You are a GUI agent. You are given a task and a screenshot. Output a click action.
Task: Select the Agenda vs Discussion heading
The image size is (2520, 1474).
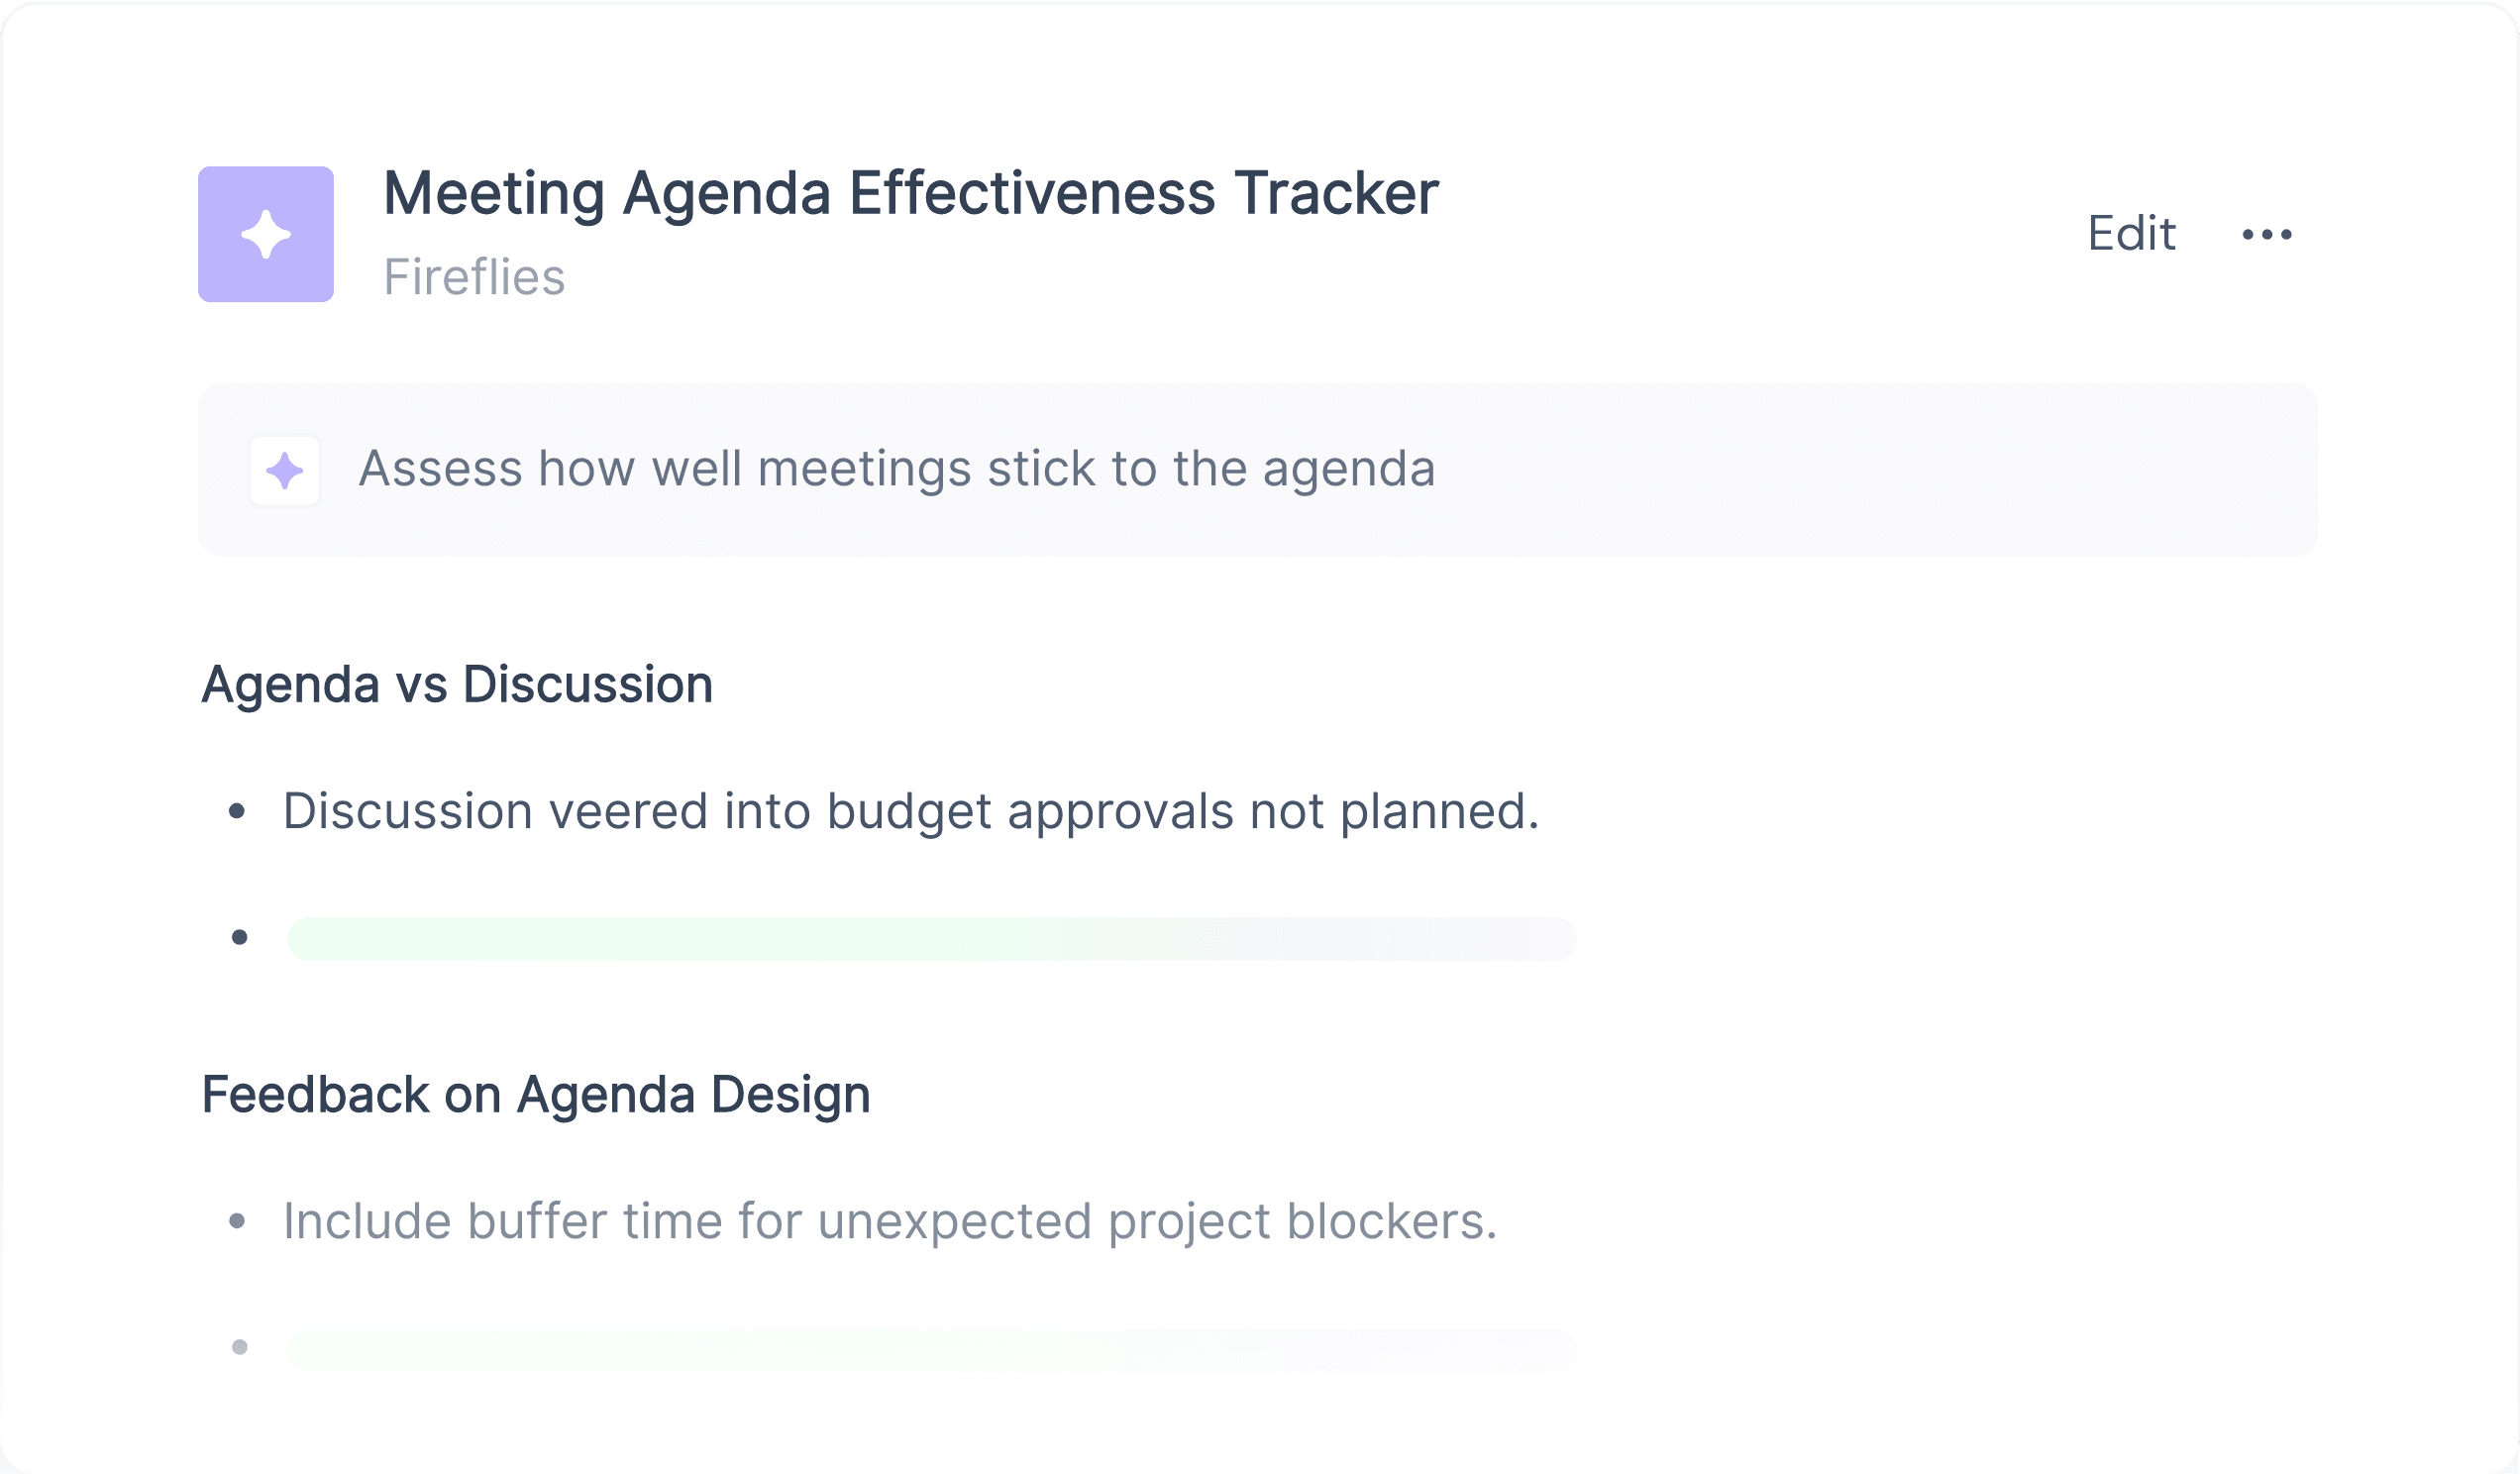point(457,685)
